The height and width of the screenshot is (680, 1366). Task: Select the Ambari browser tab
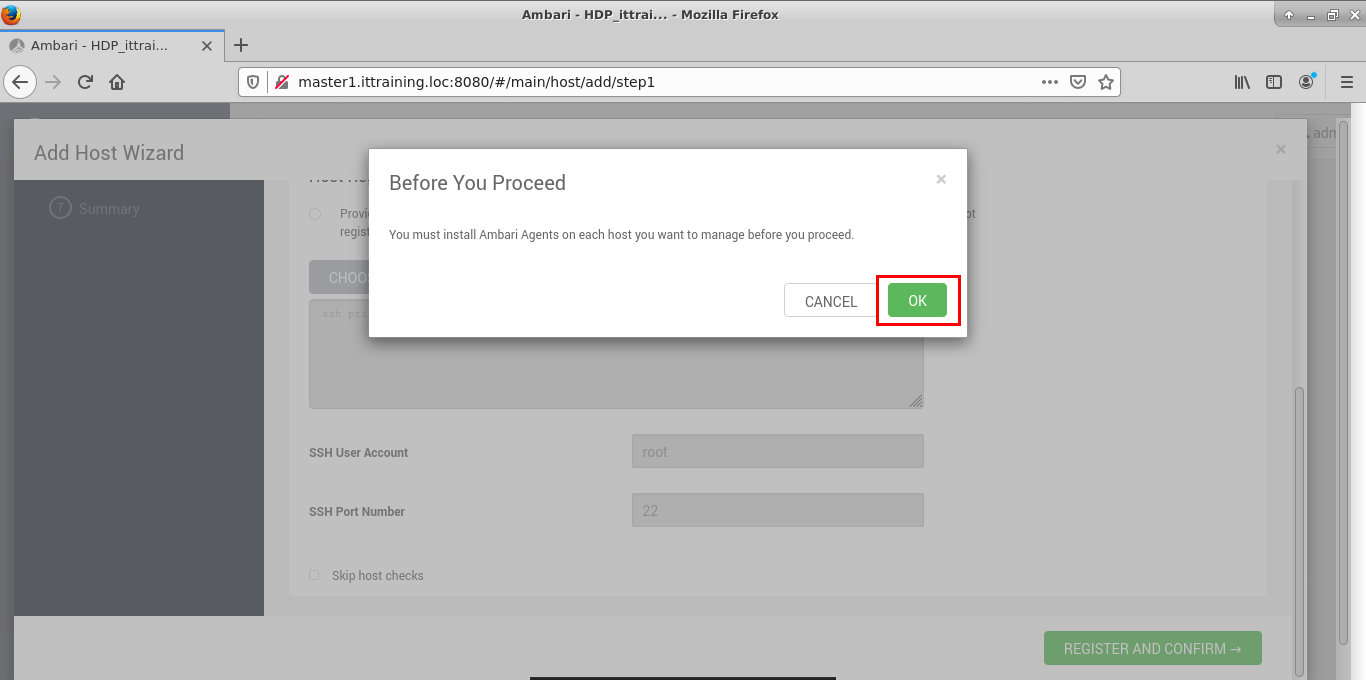pyautogui.click(x=100, y=46)
